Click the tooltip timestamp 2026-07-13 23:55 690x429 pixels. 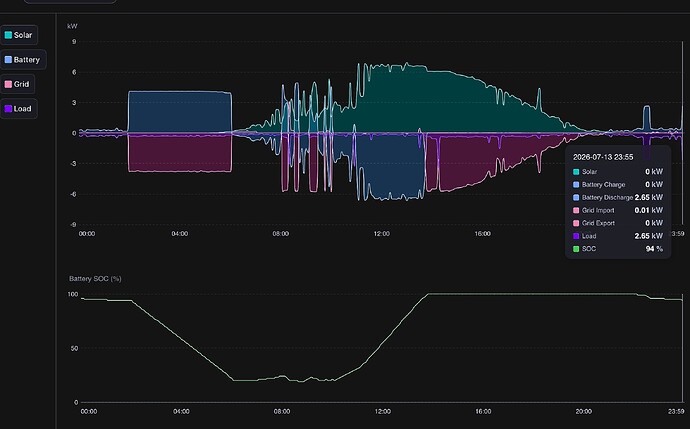coord(603,157)
